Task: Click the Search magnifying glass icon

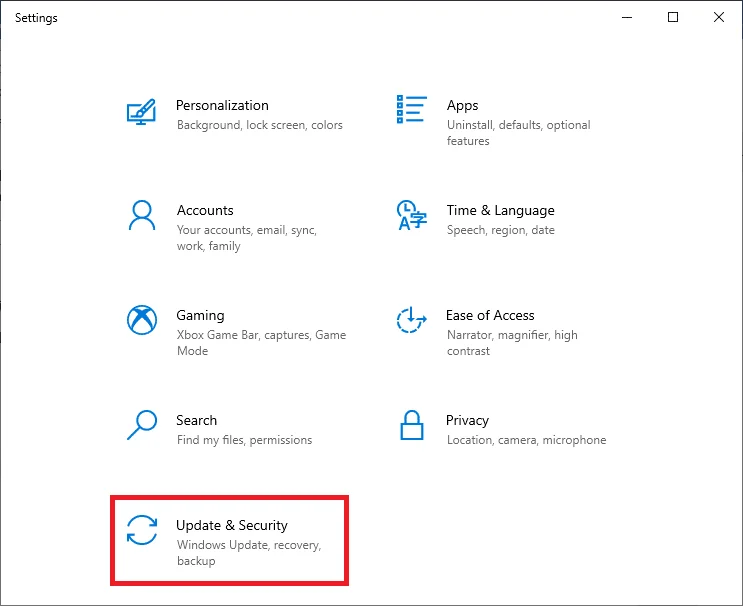Action: coord(142,425)
